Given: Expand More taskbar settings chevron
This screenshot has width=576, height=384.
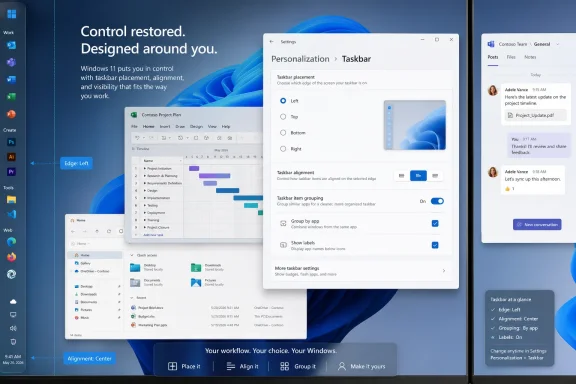Looking at the screenshot, I should 444,271.
